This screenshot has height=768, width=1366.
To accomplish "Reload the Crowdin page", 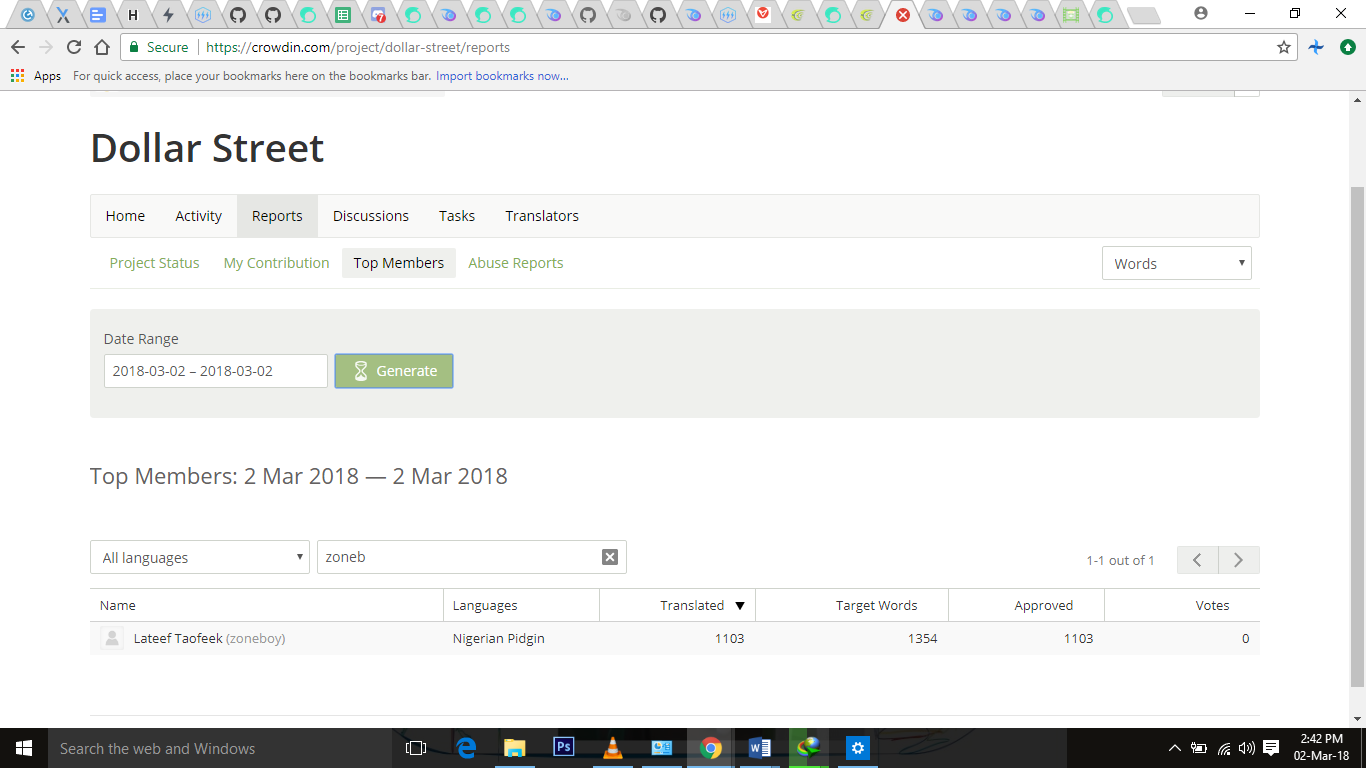I will coord(73,47).
